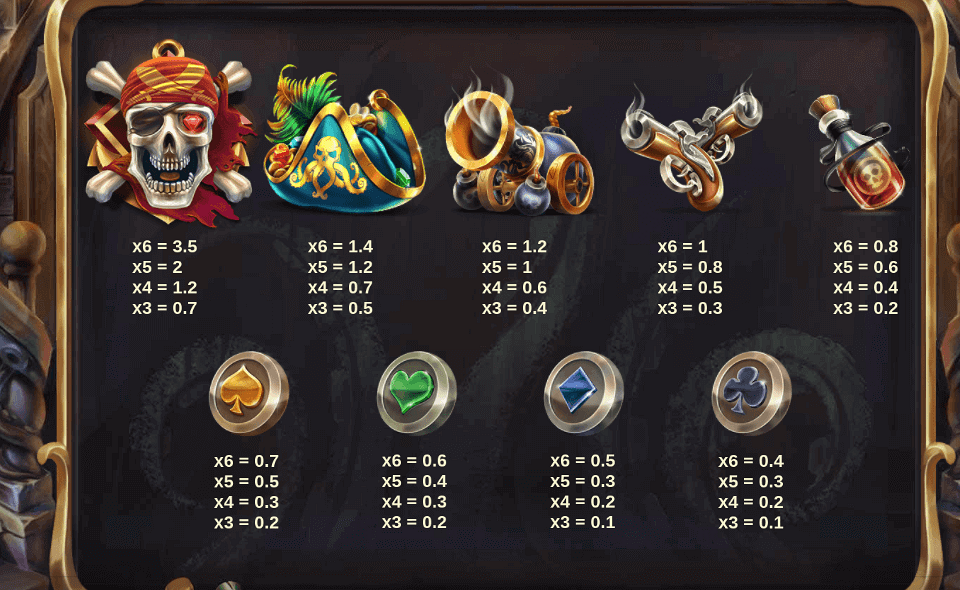Click the green heart coin

pos(416,393)
